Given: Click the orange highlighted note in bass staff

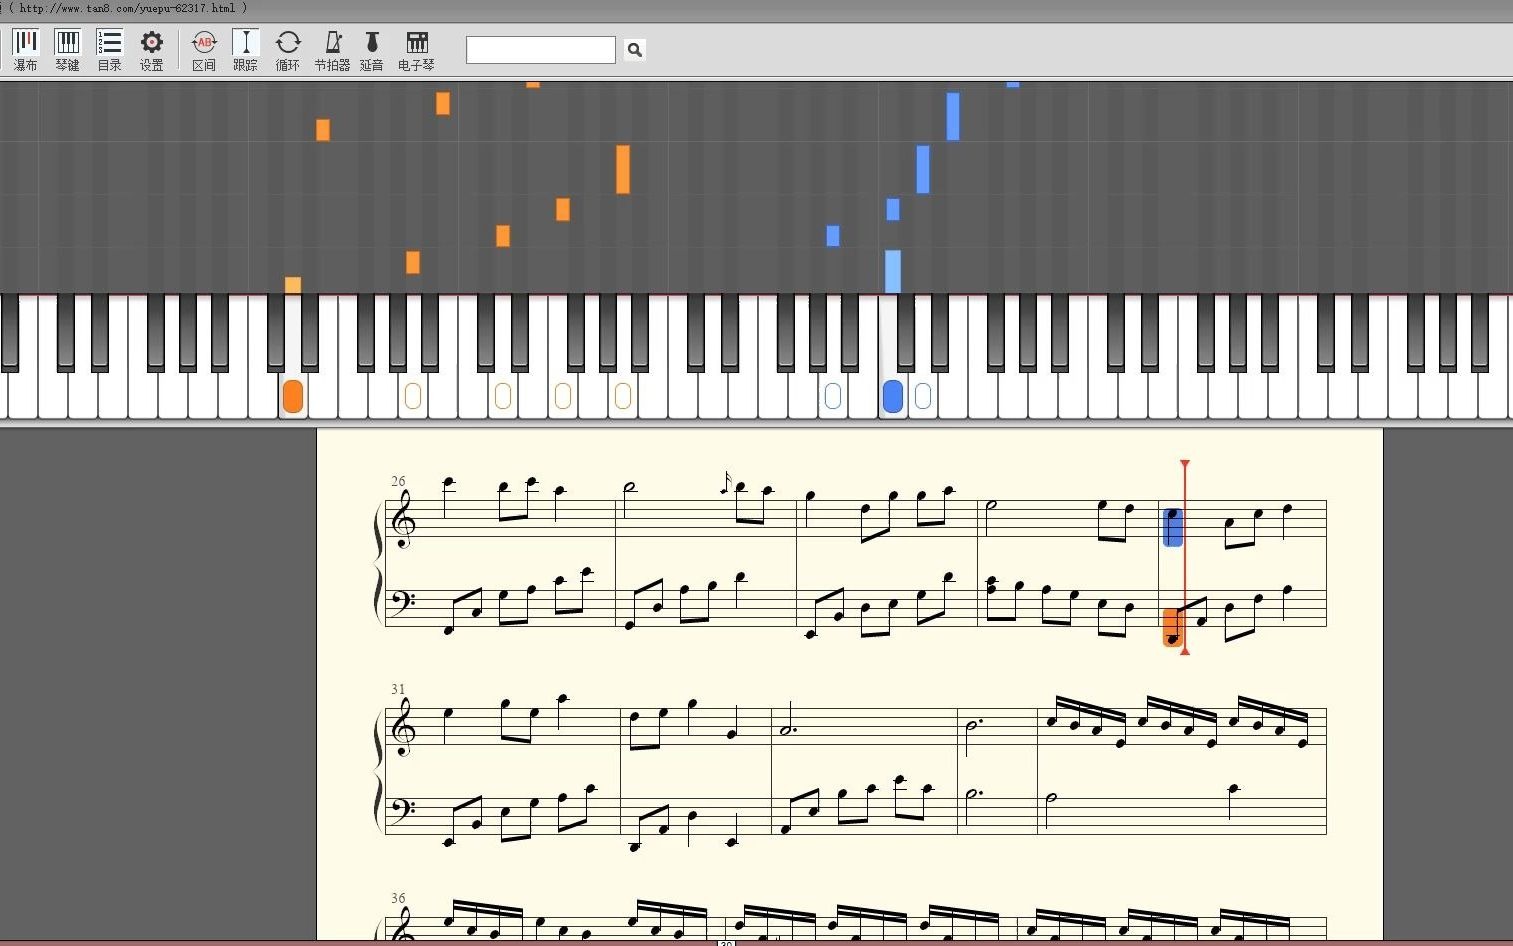Looking at the screenshot, I should [1173, 628].
